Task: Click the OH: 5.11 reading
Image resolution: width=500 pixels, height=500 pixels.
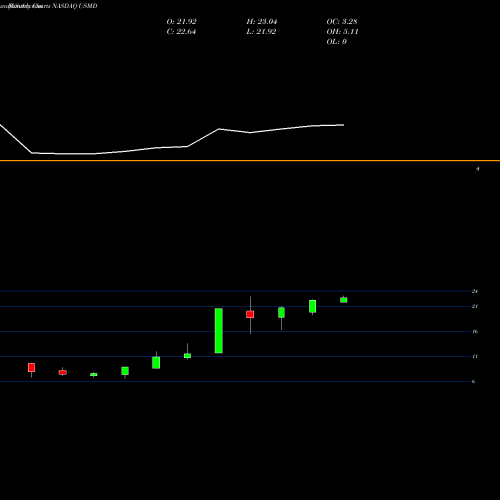Action: 342,32
